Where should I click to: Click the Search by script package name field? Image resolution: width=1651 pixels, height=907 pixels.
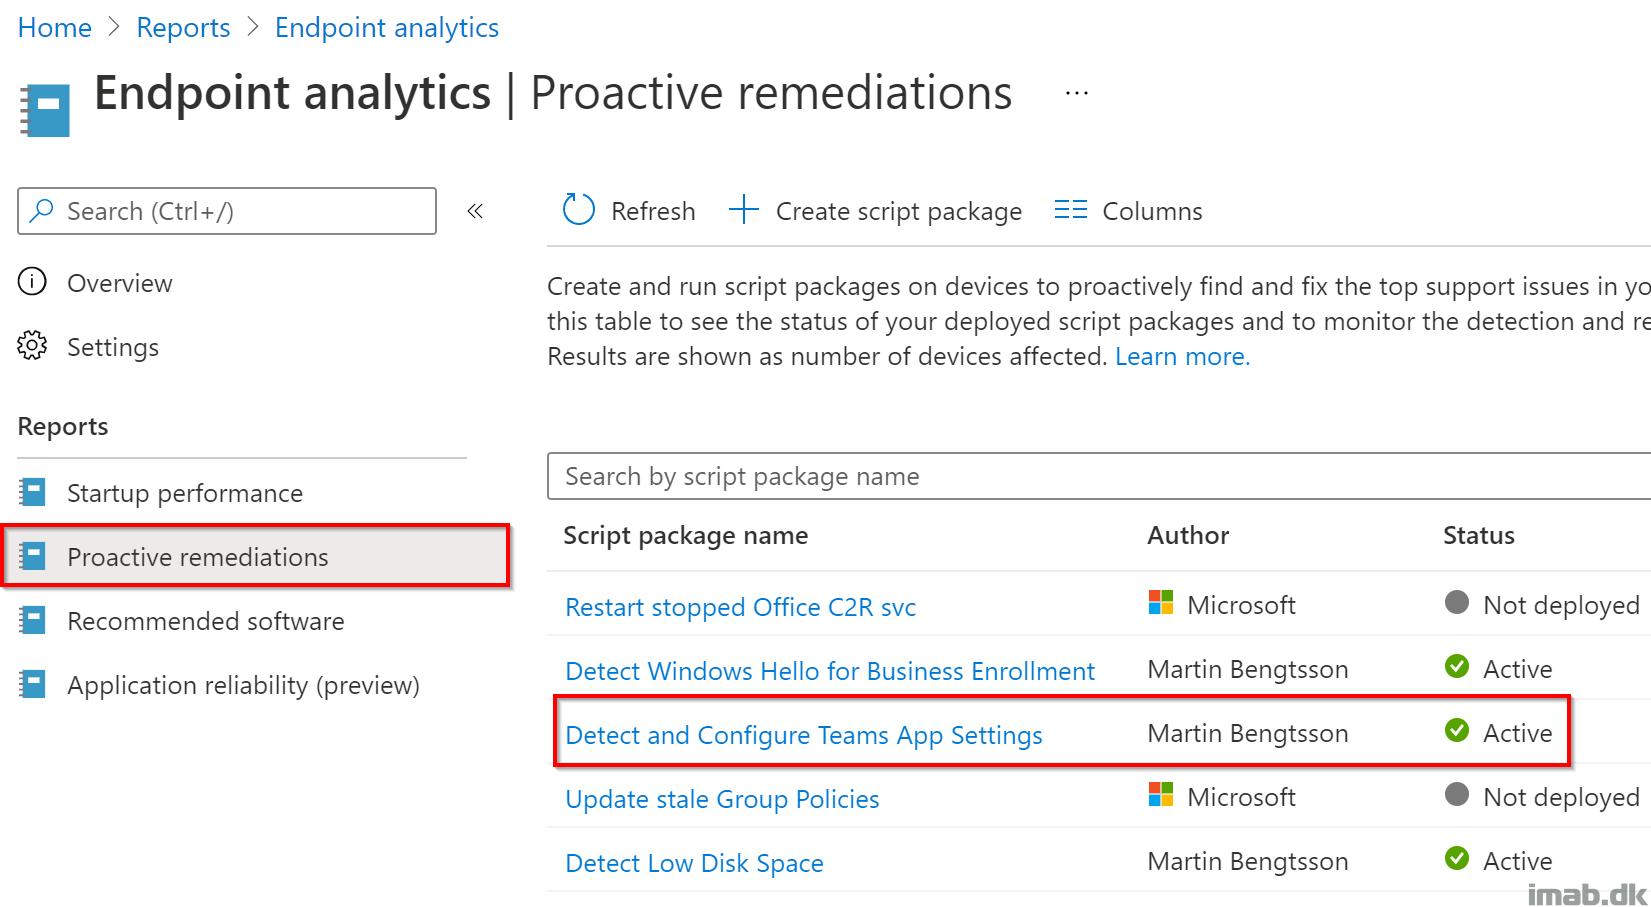pyautogui.click(x=1098, y=476)
